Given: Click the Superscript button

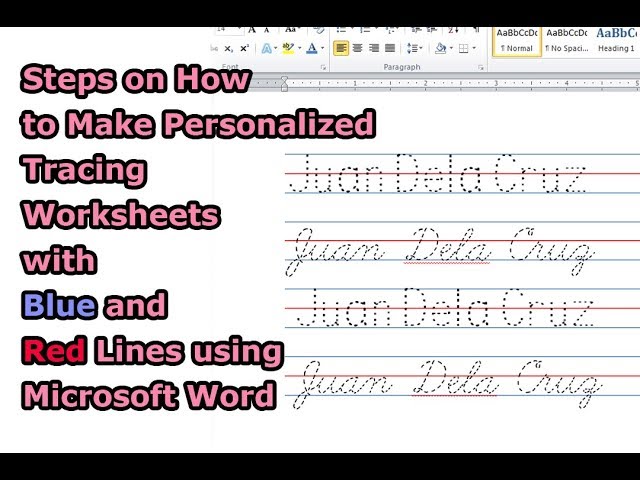Looking at the screenshot, I should pyautogui.click(x=244, y=49).
